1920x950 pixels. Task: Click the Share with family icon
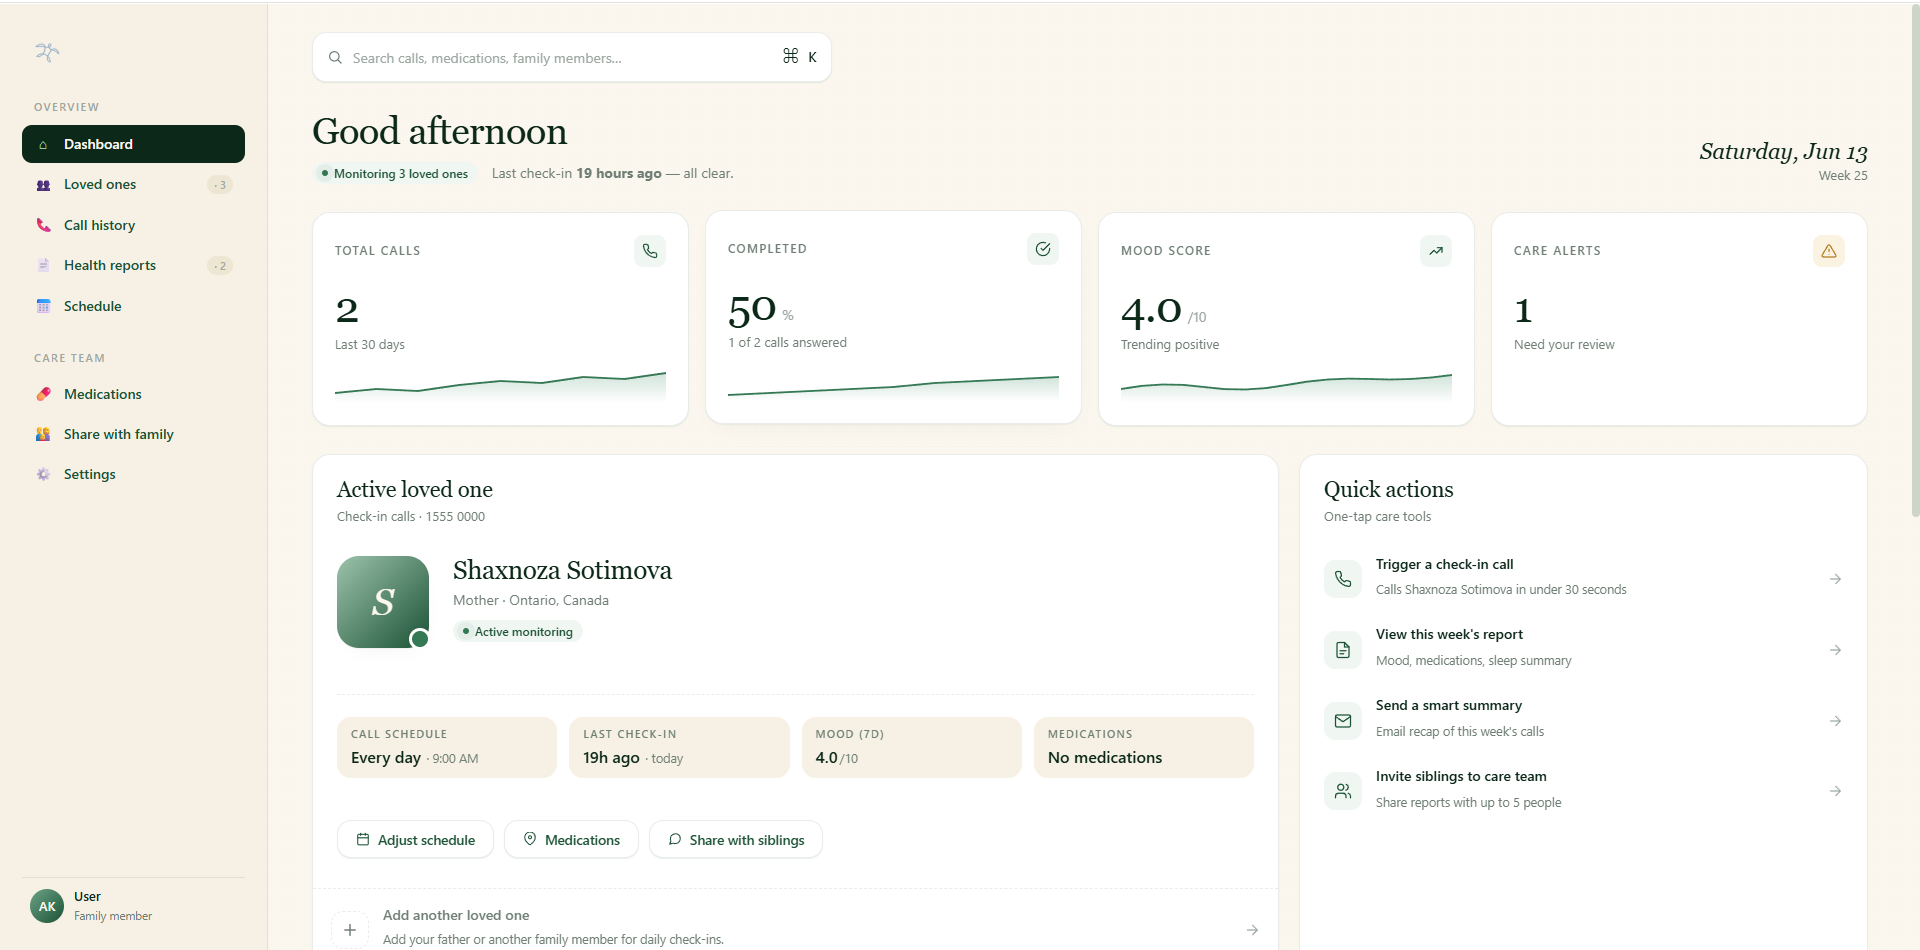point(43,434)
